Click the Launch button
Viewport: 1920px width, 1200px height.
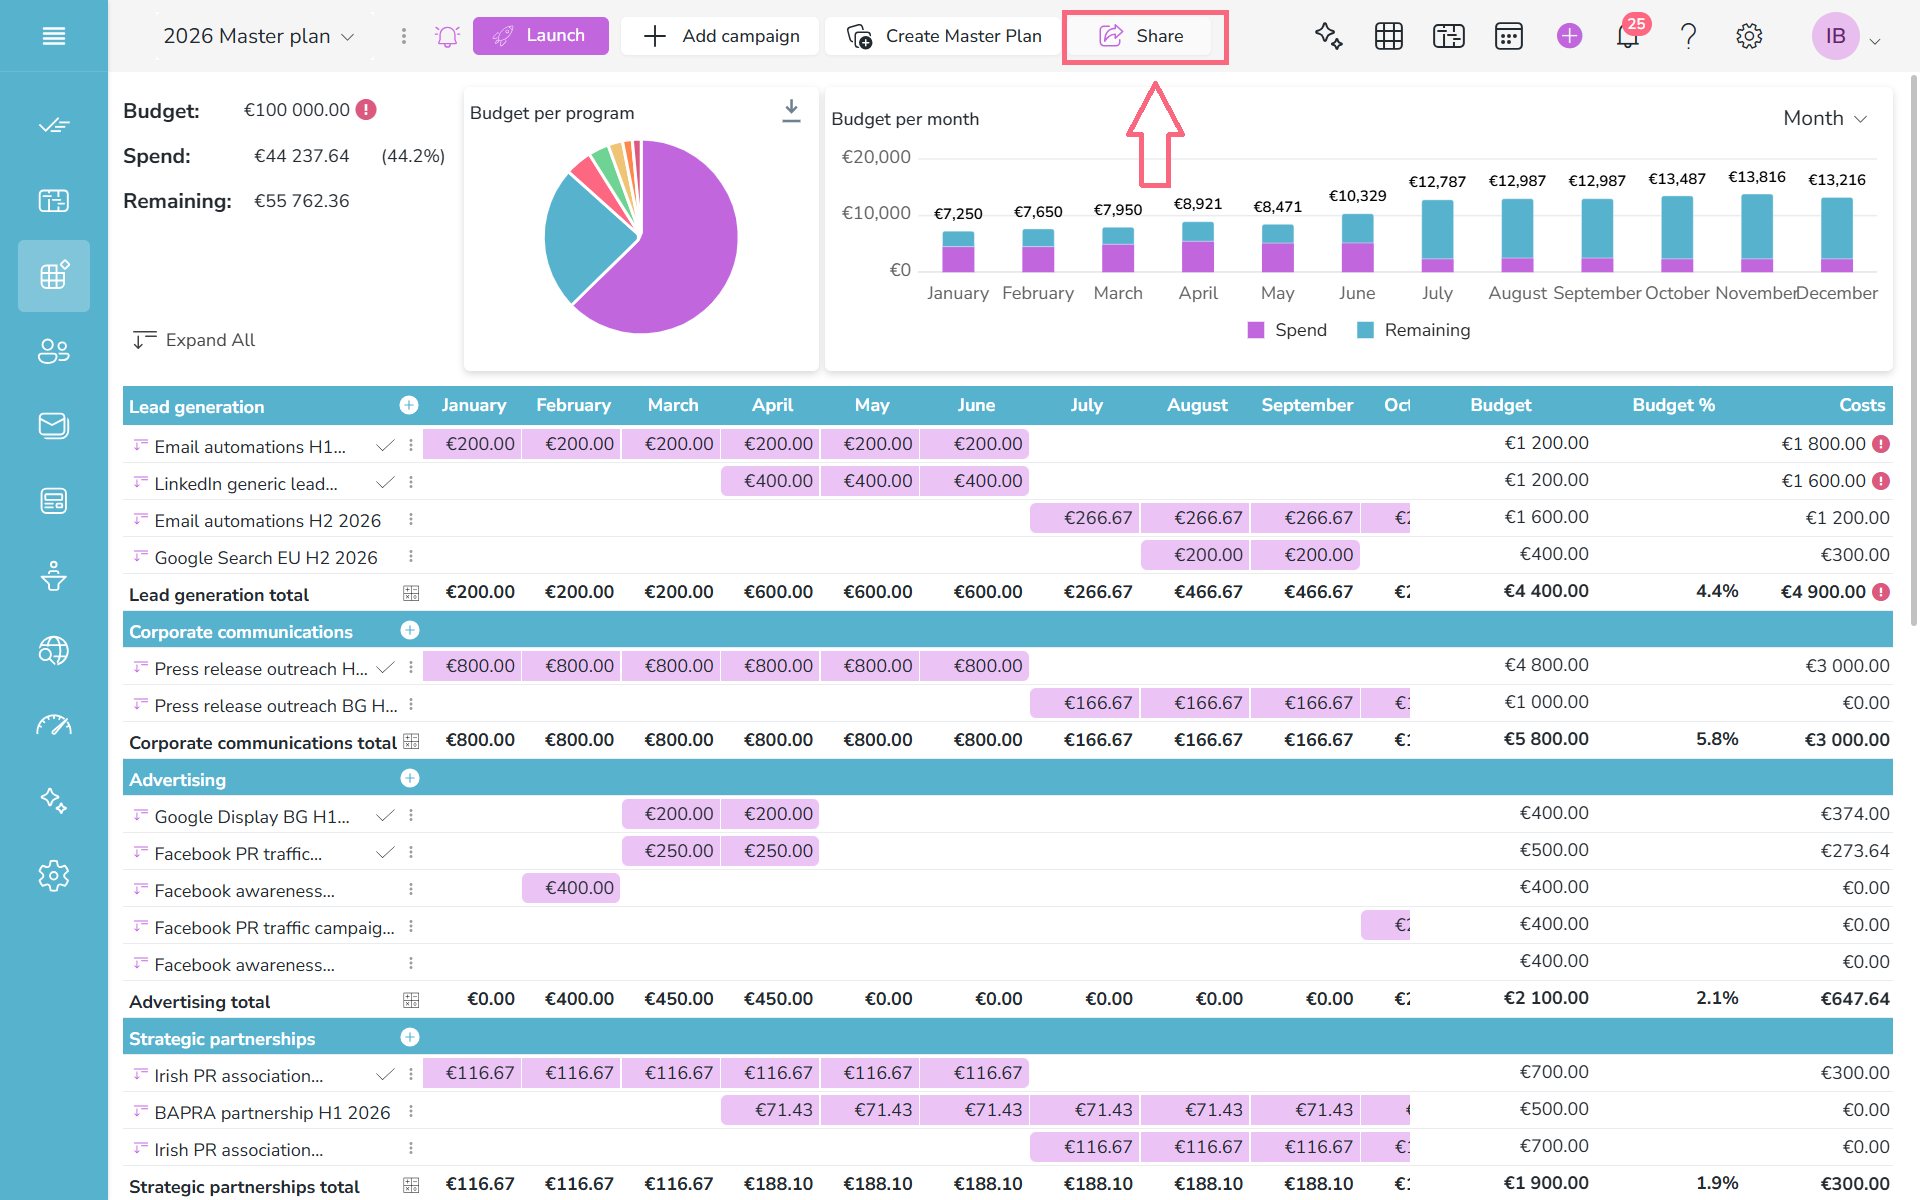[540, 36]
